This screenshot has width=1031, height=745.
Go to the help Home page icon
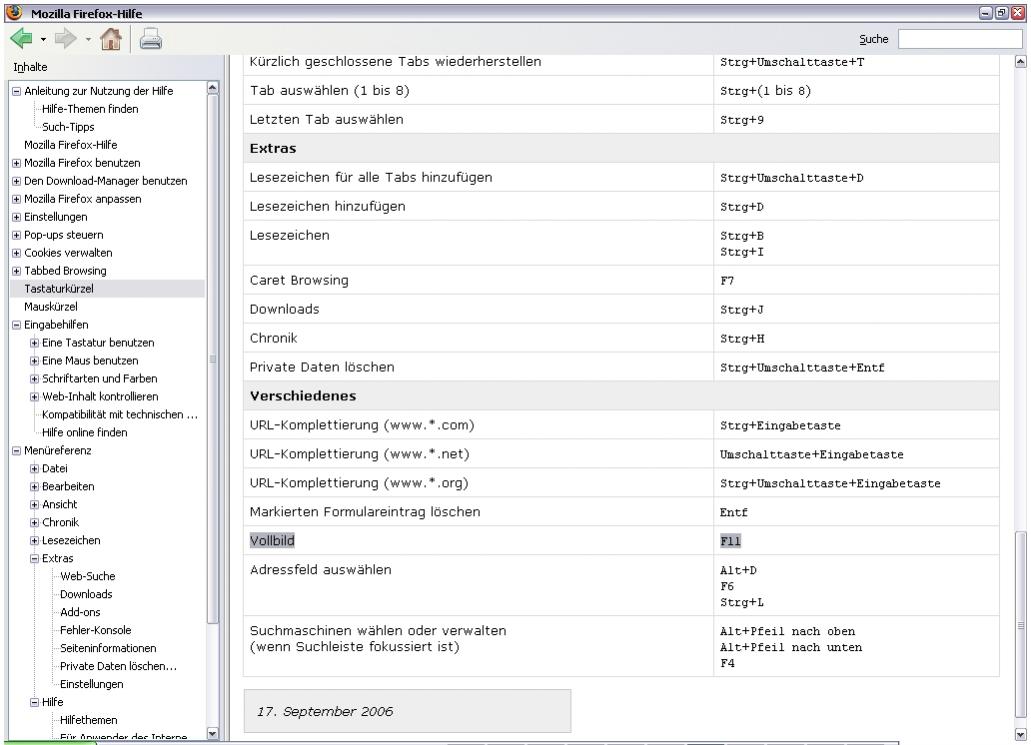(111, 39)
